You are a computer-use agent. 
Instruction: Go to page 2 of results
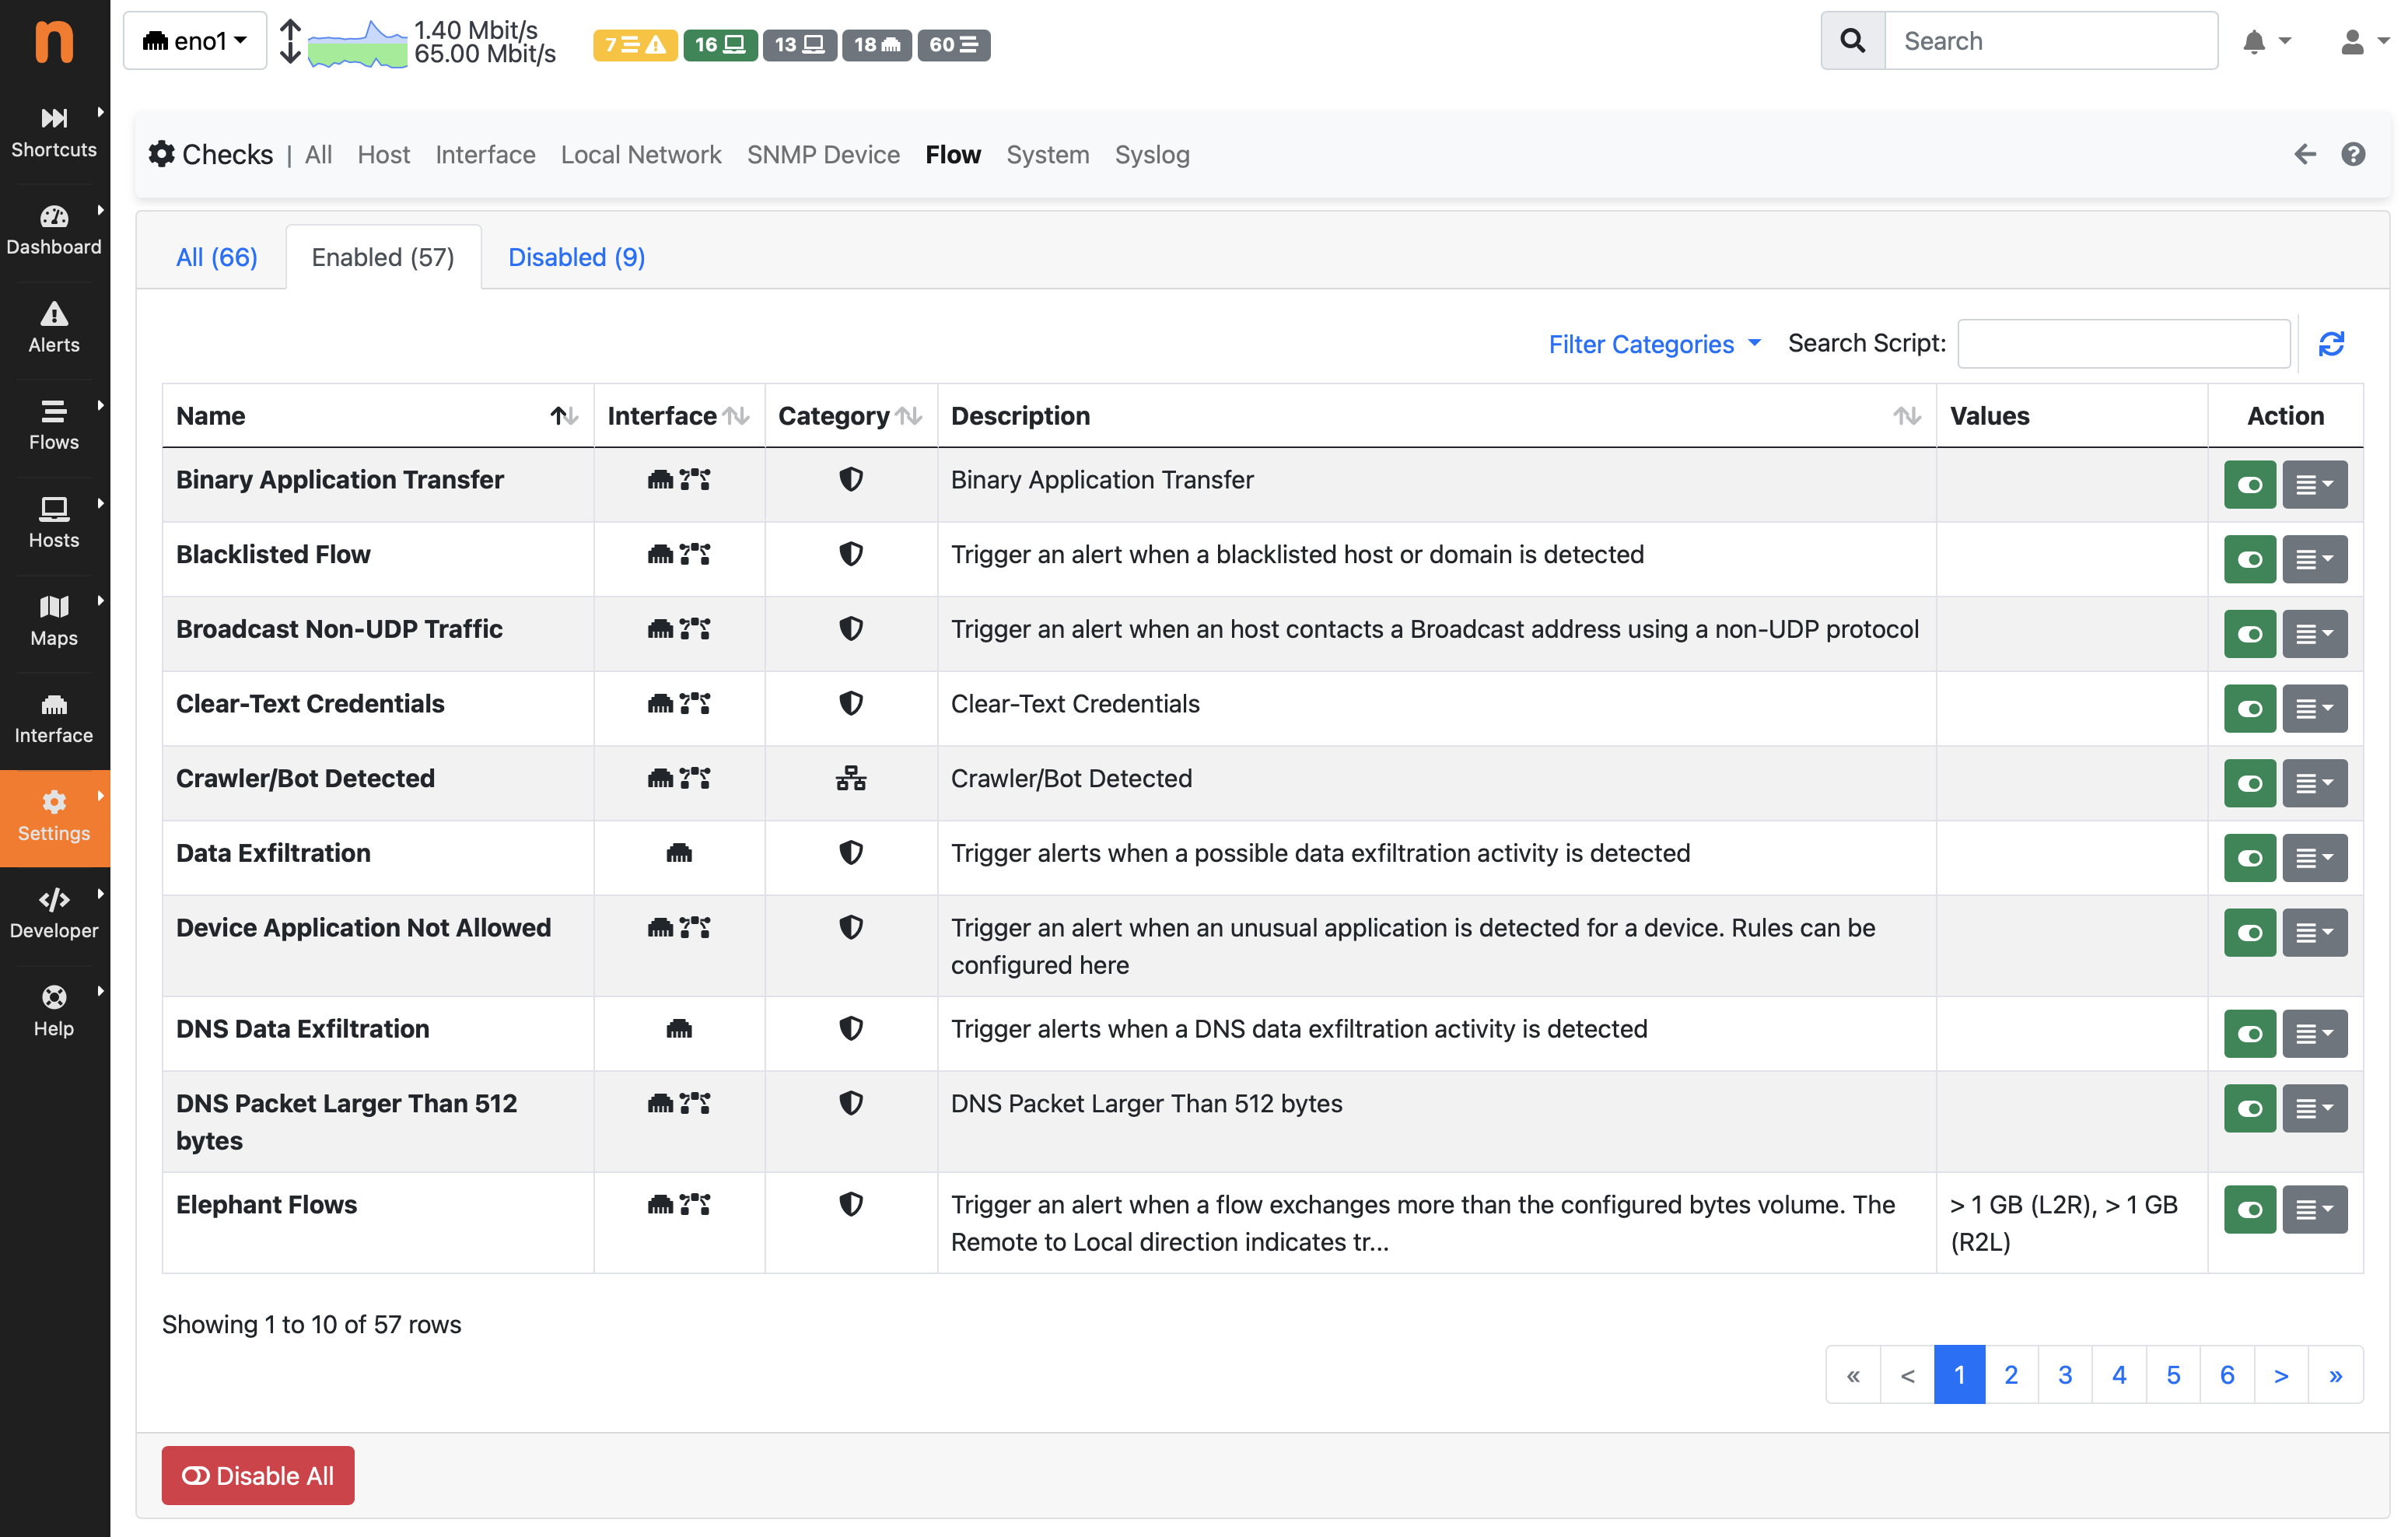tap(2011, 1375)
